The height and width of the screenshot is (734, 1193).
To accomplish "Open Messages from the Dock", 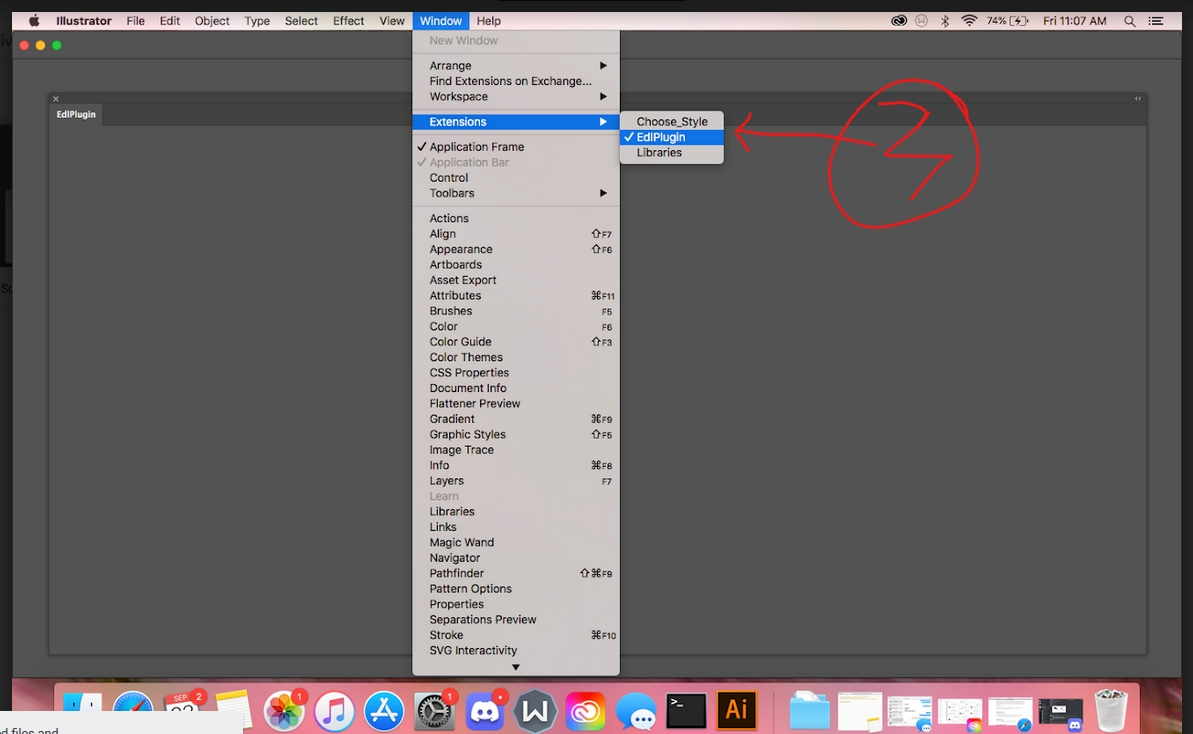I will pyautogui.click(x=636, y=710).
